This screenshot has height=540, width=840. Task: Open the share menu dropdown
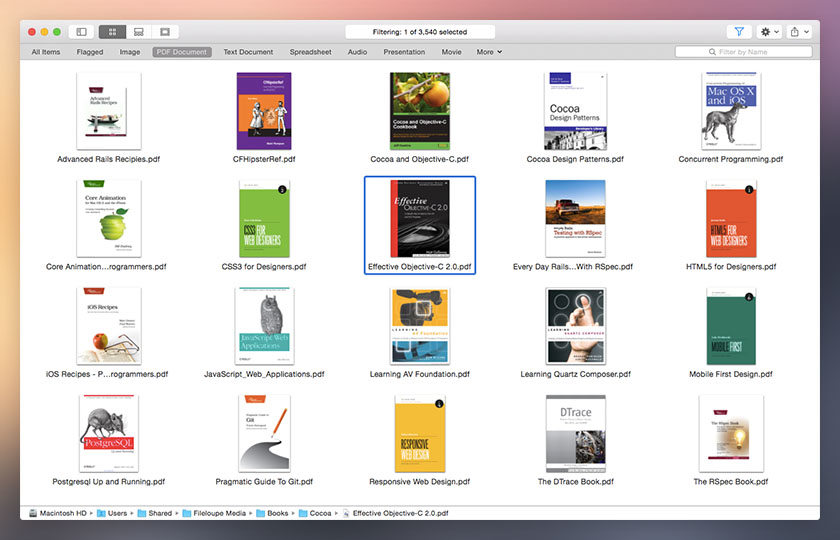coord(799,32)
